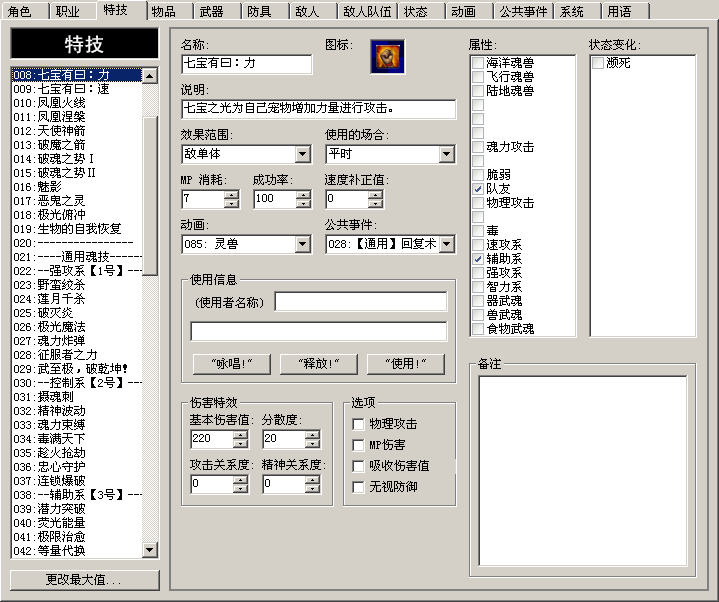This screenshot has height=602, width=719.
Task: Uncheck the 队友 attribute
Action: point(478,189)
